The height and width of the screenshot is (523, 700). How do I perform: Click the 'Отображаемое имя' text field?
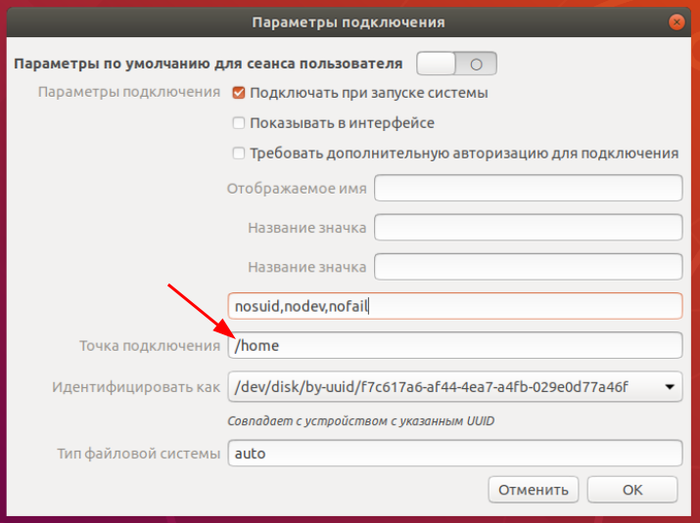pos(527,188)
